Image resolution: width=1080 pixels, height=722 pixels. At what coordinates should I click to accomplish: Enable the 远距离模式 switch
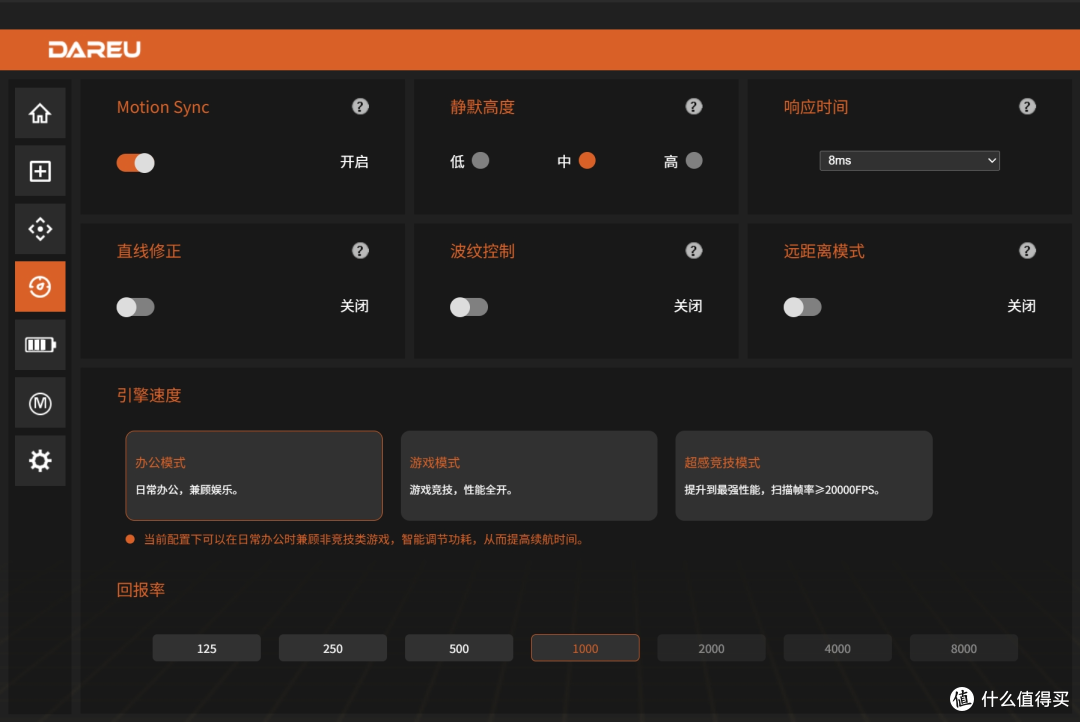[802, 307]
